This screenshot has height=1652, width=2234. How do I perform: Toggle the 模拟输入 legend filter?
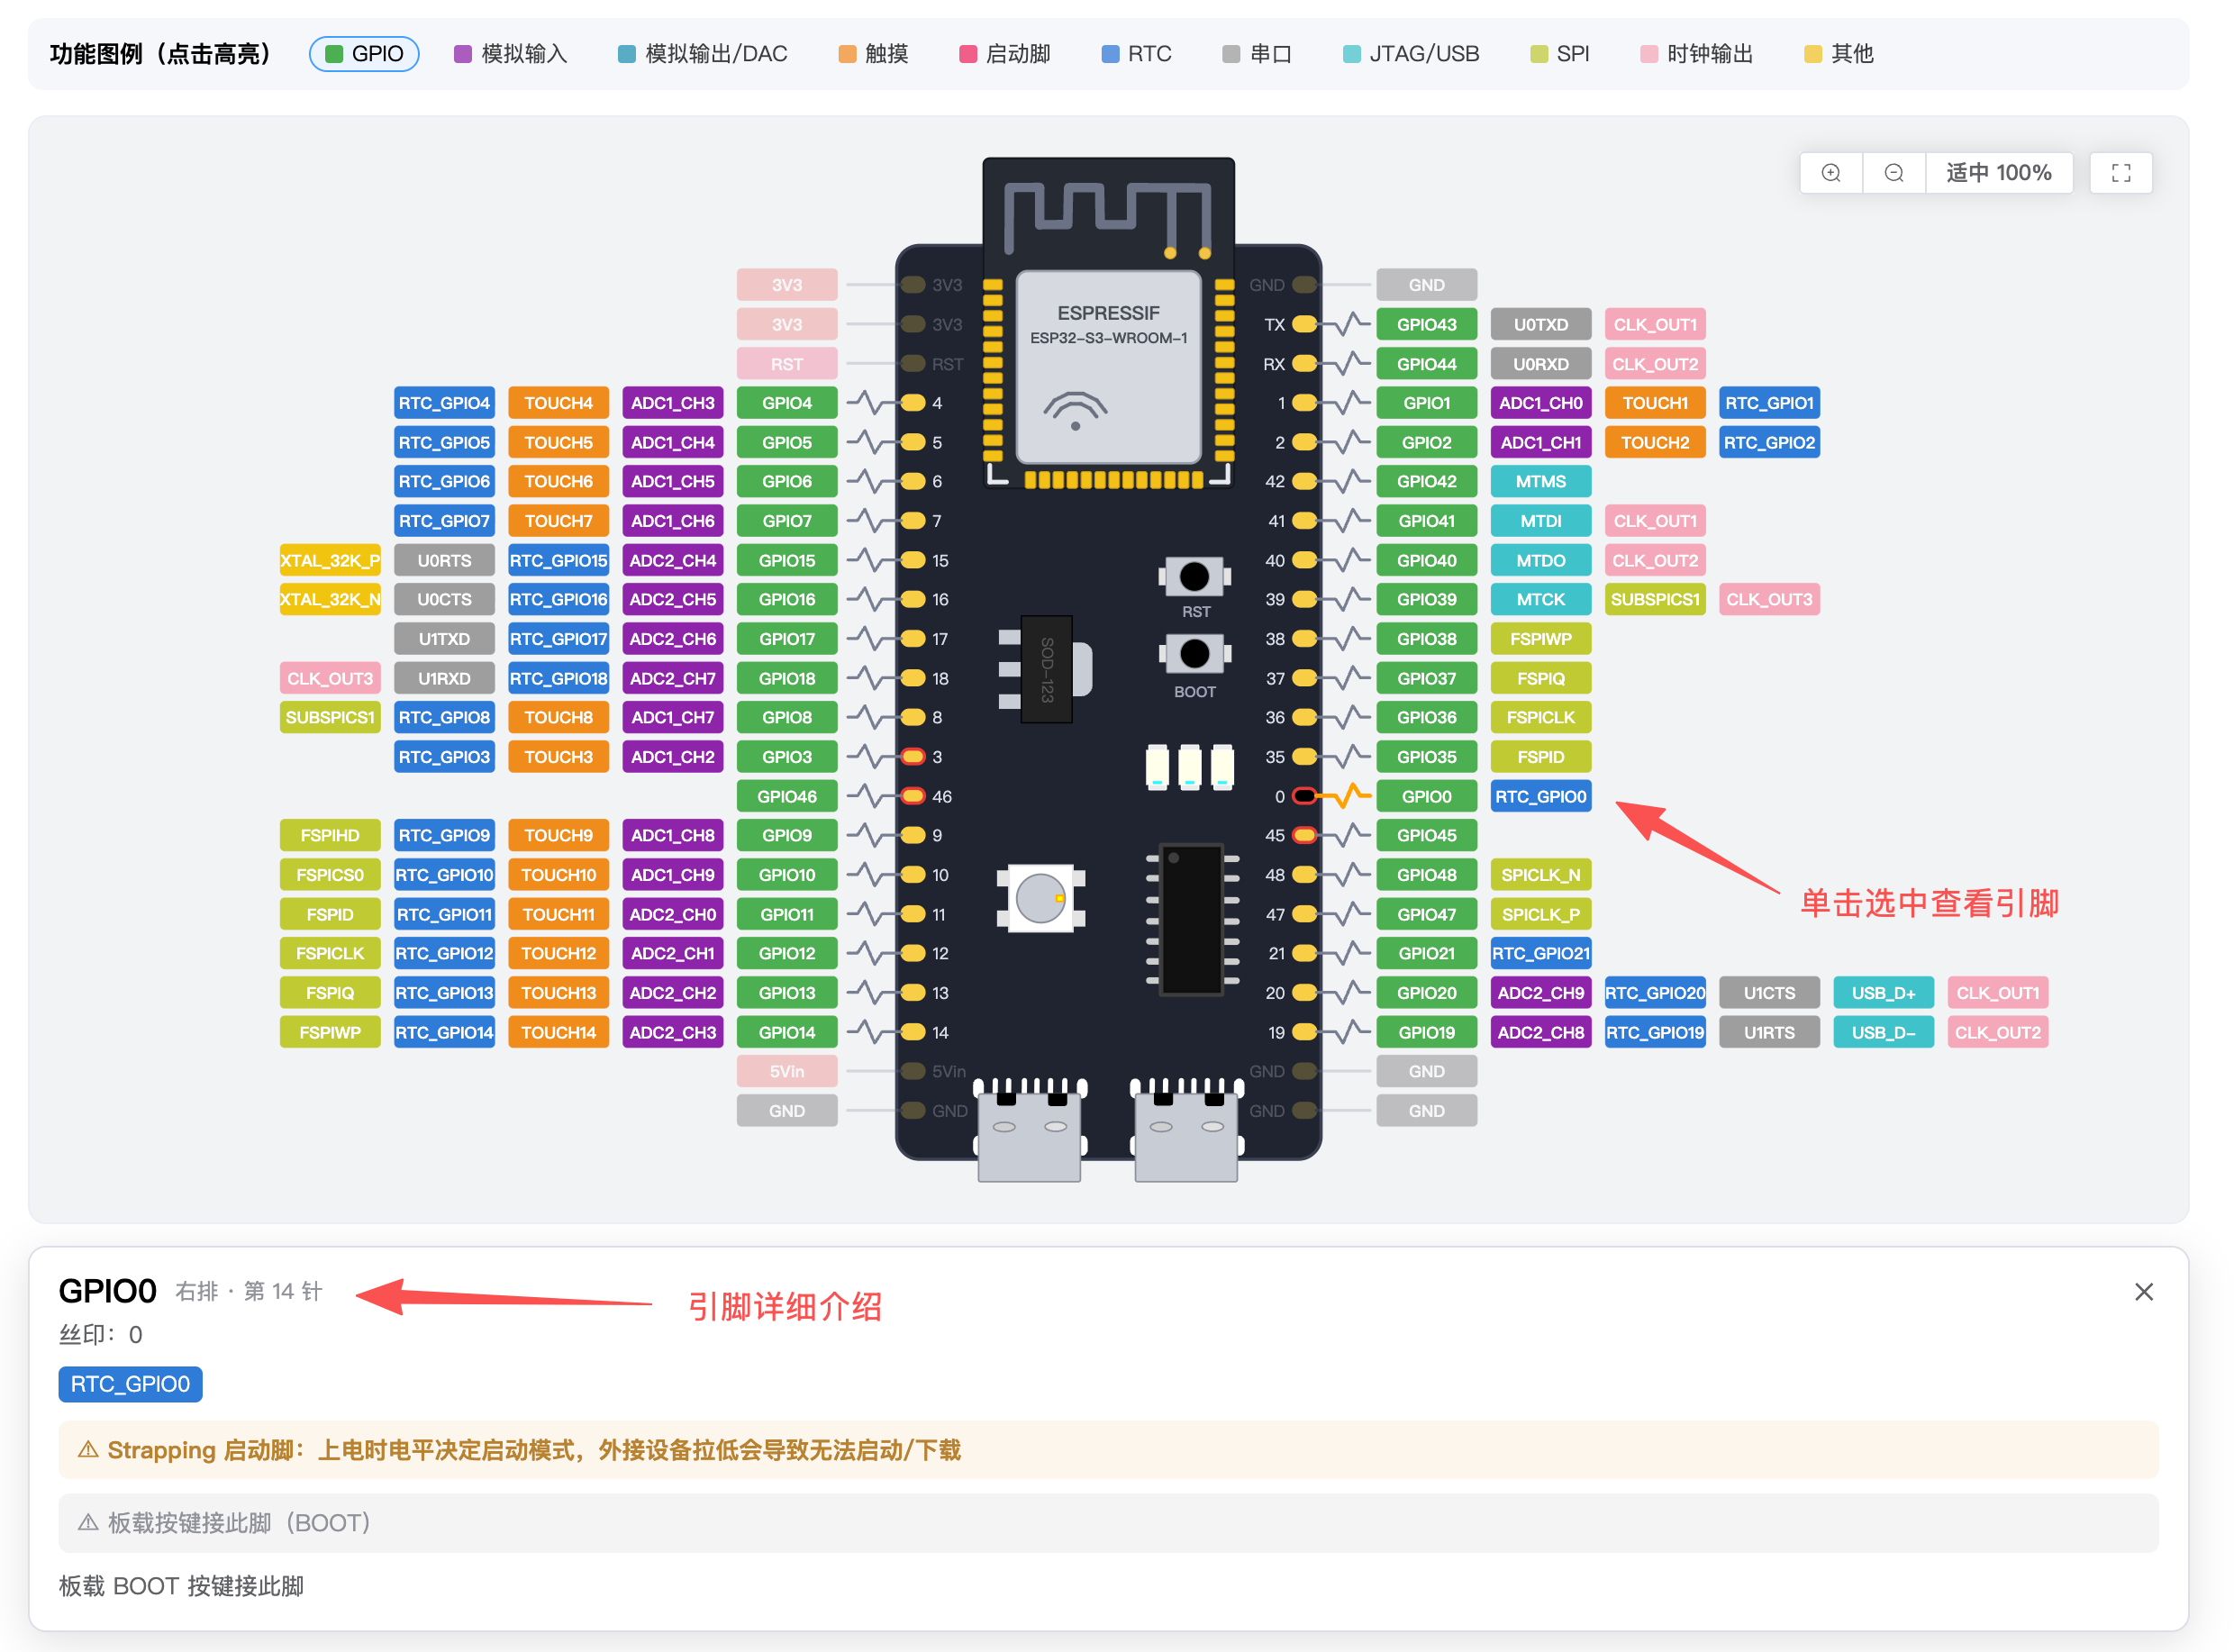511,54
